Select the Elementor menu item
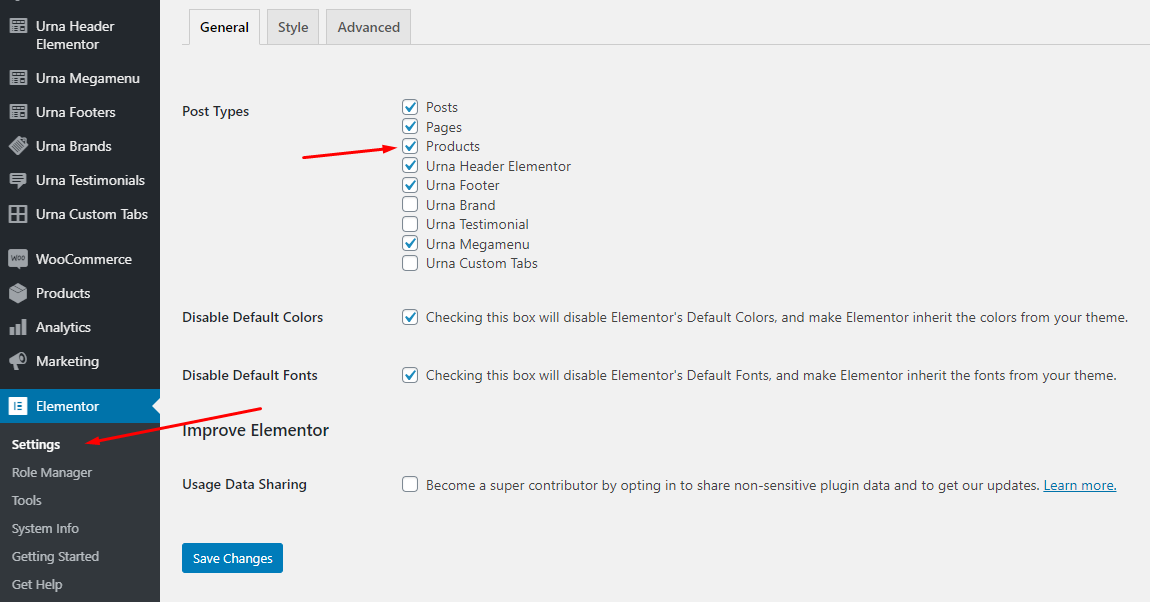The image size is (1150, 602). (x=80, y=406)
